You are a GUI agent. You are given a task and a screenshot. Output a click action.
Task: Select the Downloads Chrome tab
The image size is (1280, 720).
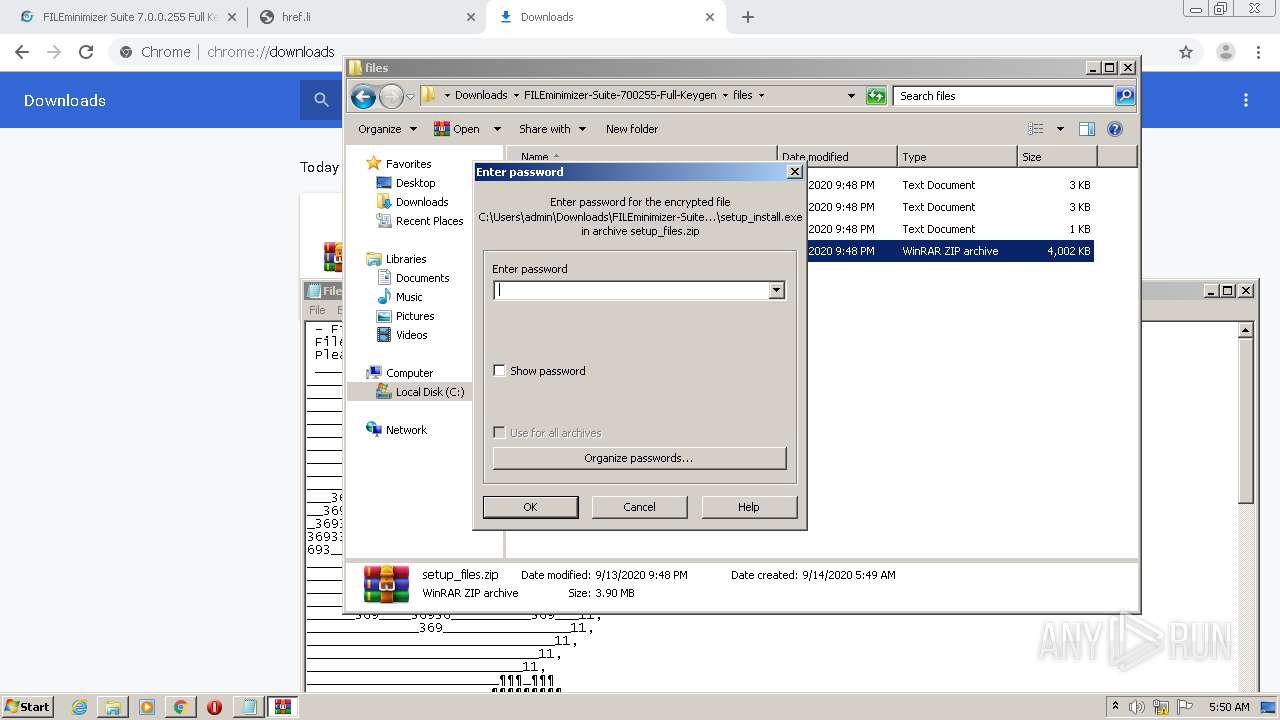[x=606, y=17]
